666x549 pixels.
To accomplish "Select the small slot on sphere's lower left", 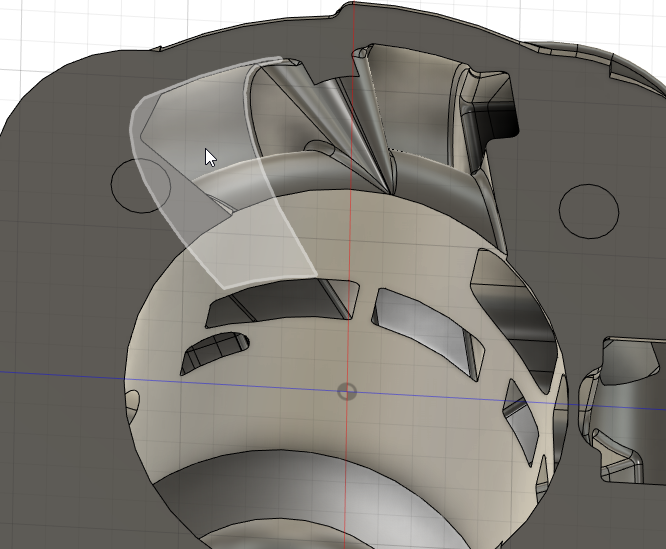I will [x=213, y=350].
